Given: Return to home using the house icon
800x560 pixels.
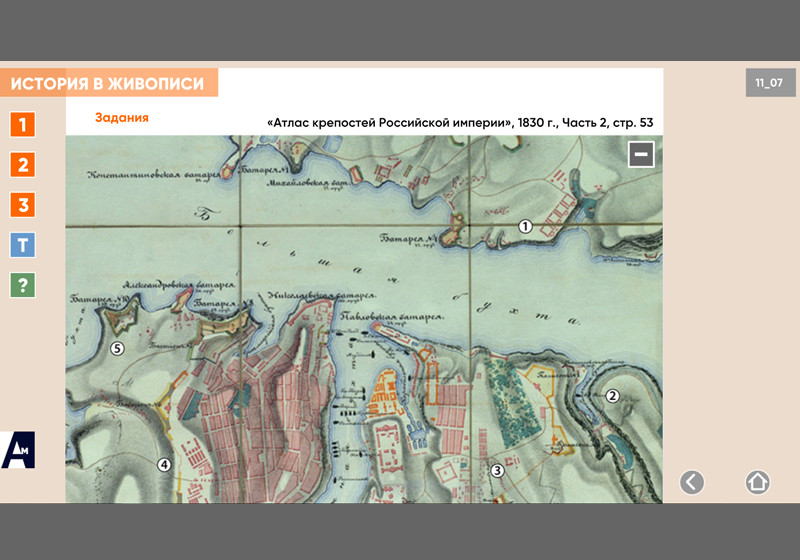Looking at the screenshot, I should pyautogui.click(x=757, y=482).
